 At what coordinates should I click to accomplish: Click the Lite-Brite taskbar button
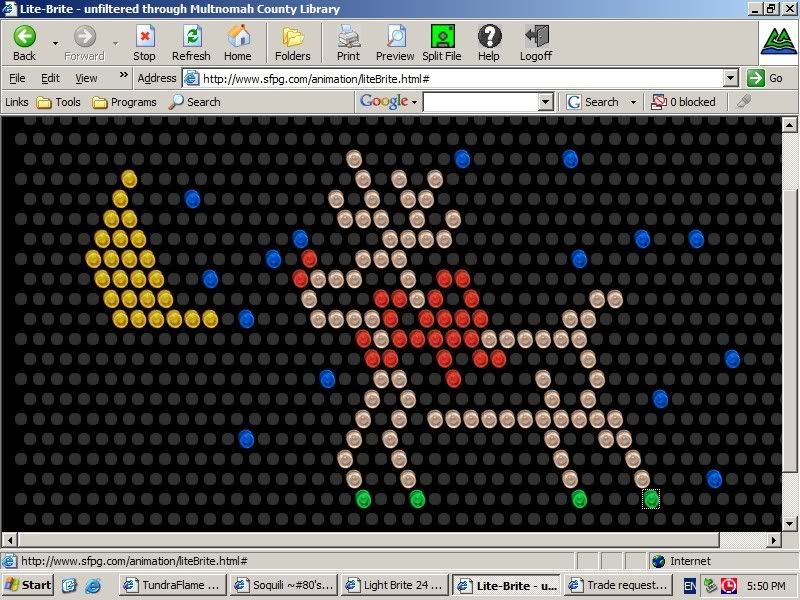(x=507, y=585)
